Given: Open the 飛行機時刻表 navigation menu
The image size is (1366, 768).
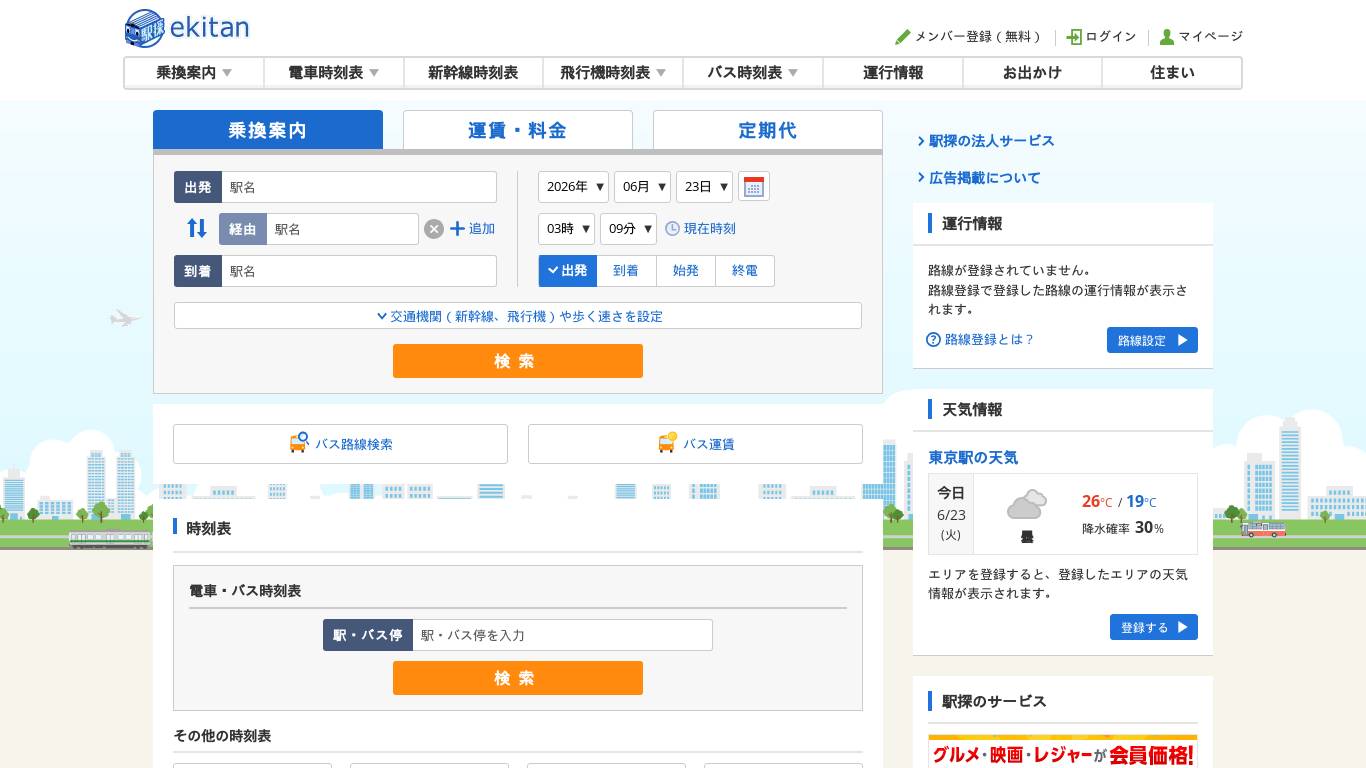Looking at the screenshot, I should click(613, 73).
